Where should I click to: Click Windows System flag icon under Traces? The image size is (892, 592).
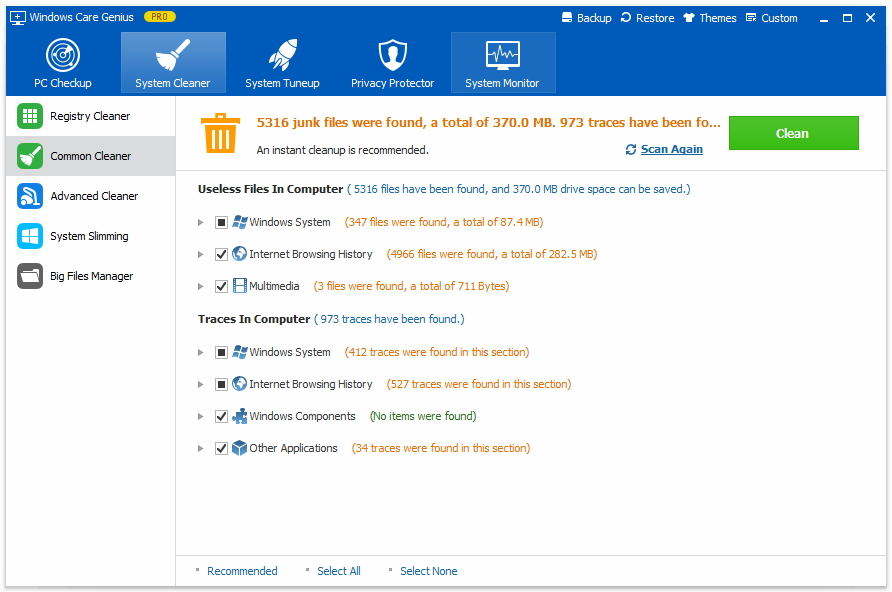pos(239,352)
